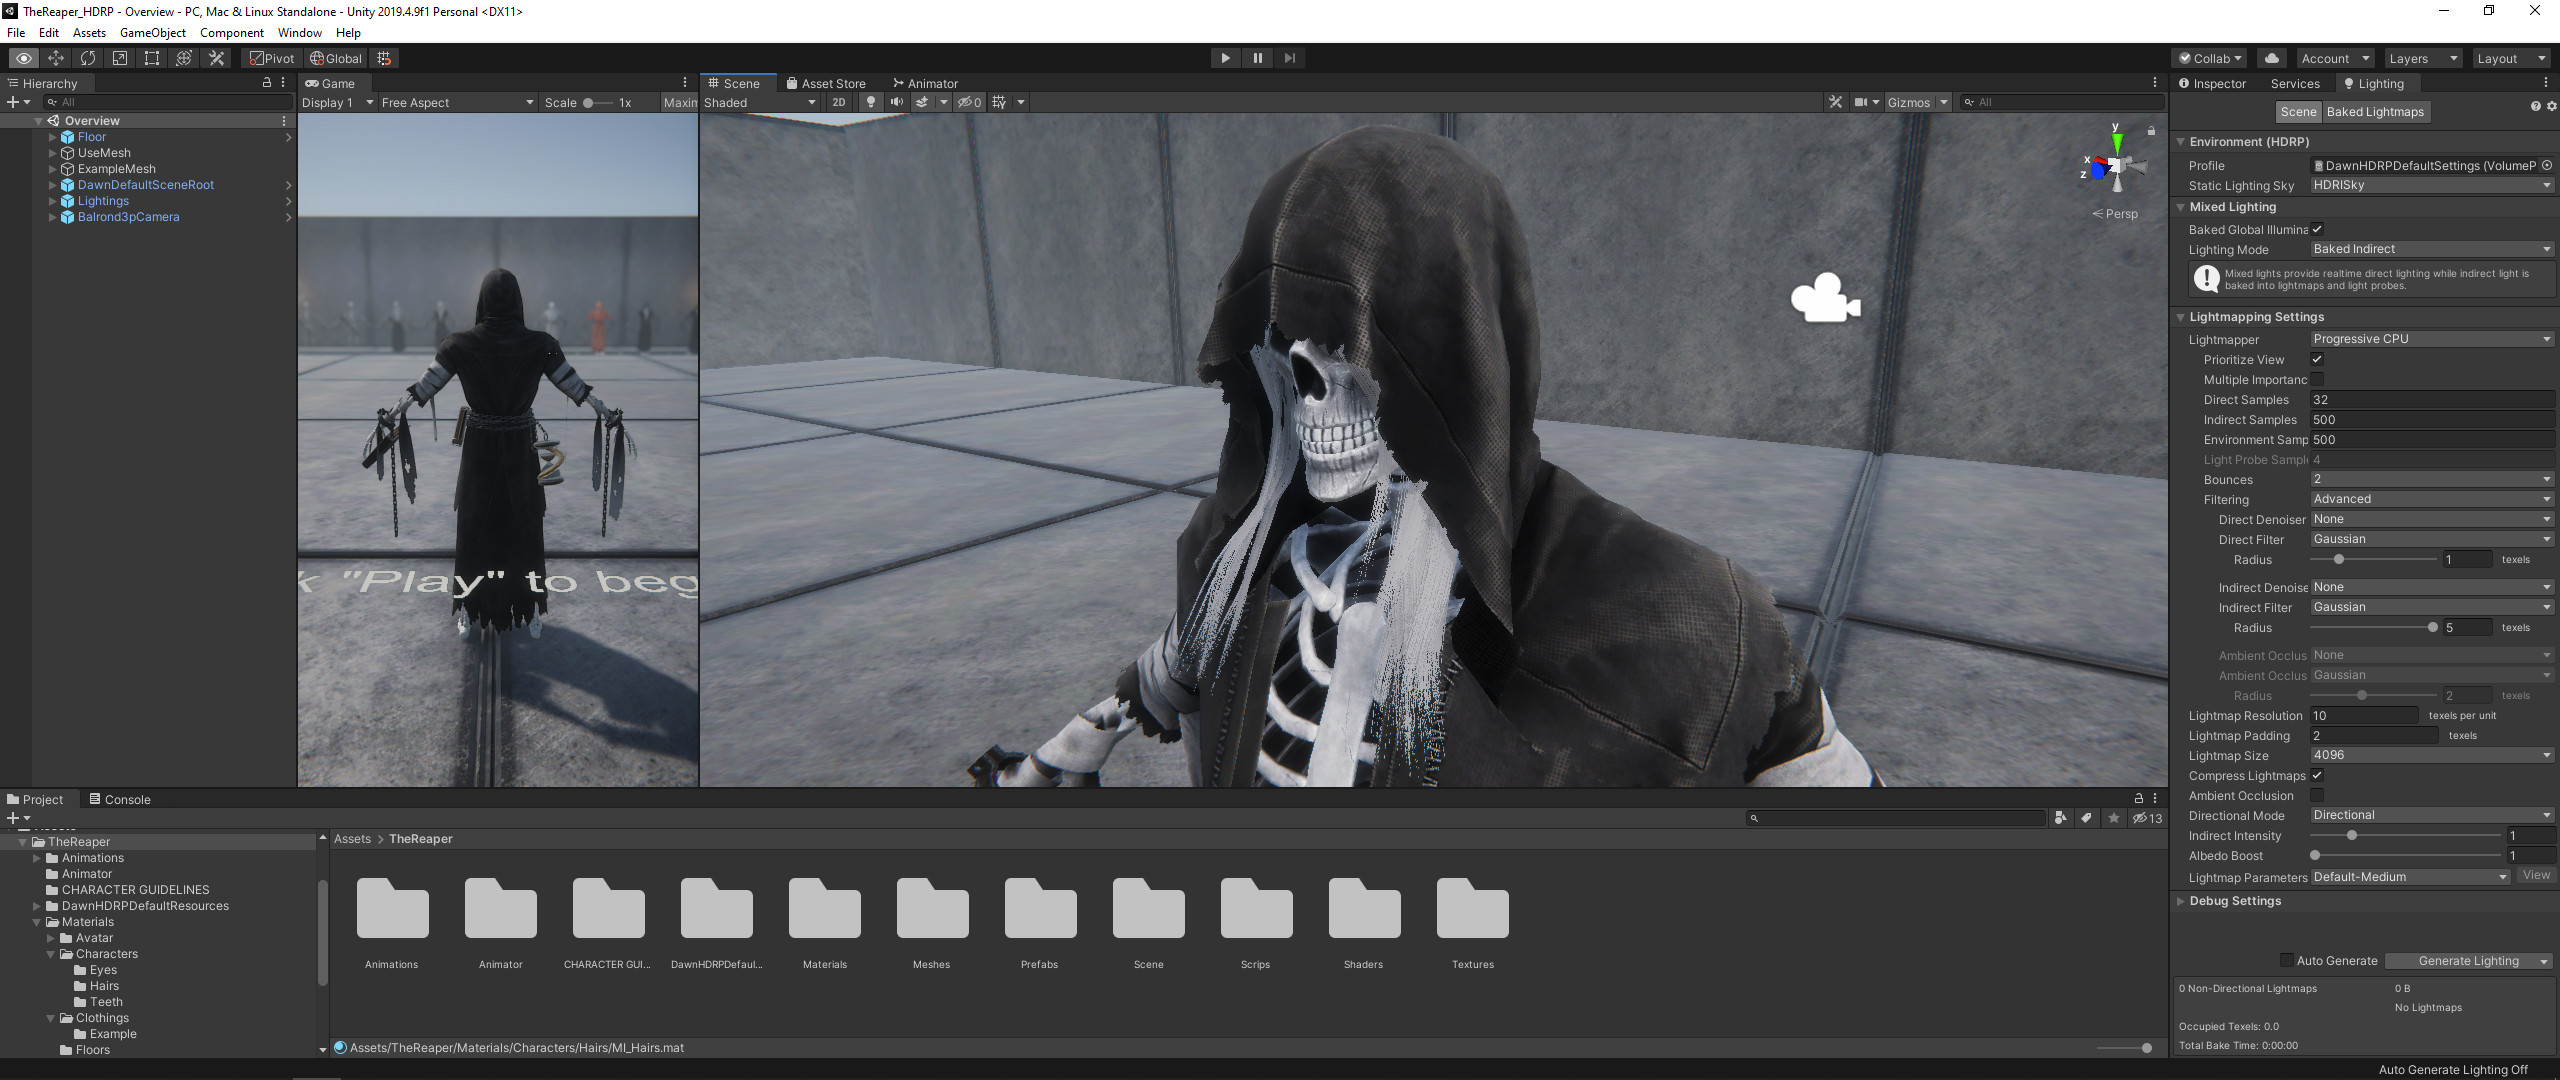The image size is (2560, 1080).
Task: Toggle grid snapping icon in toolbar
Action: point(384,58)
